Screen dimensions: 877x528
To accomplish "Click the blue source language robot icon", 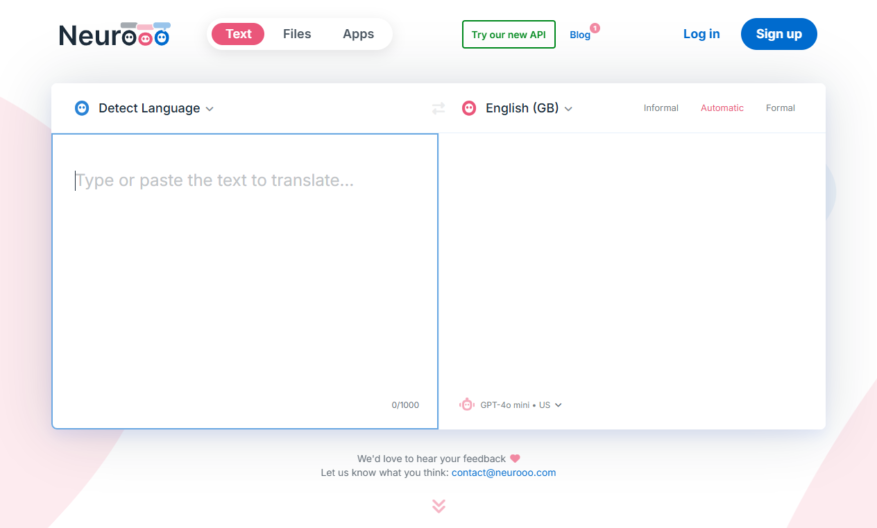I will [x=82, y=108].
